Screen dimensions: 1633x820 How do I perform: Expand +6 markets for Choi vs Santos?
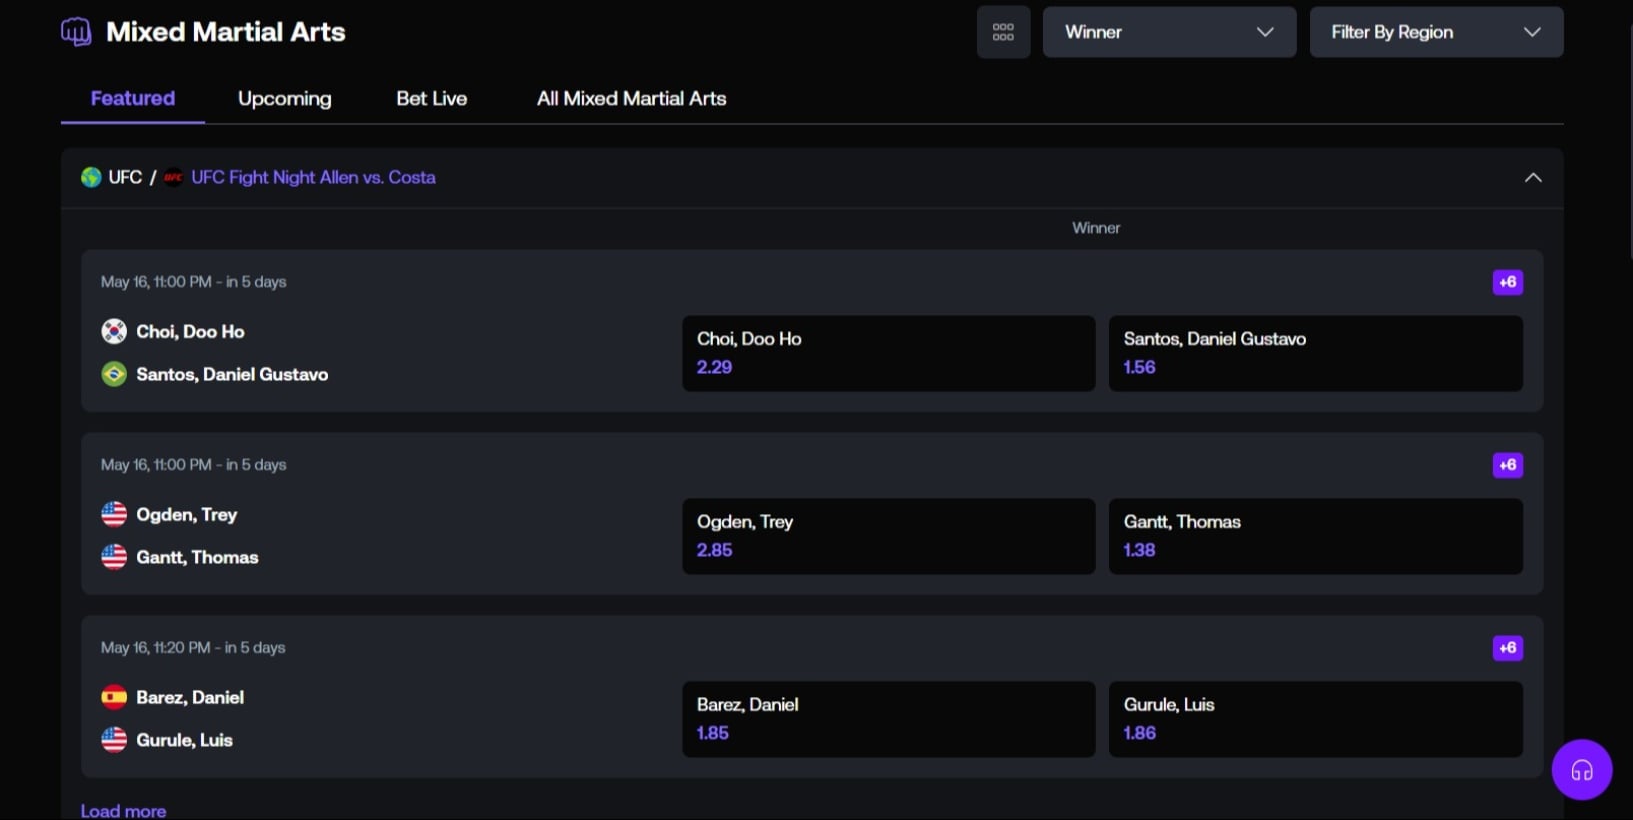click(1508, 282)
